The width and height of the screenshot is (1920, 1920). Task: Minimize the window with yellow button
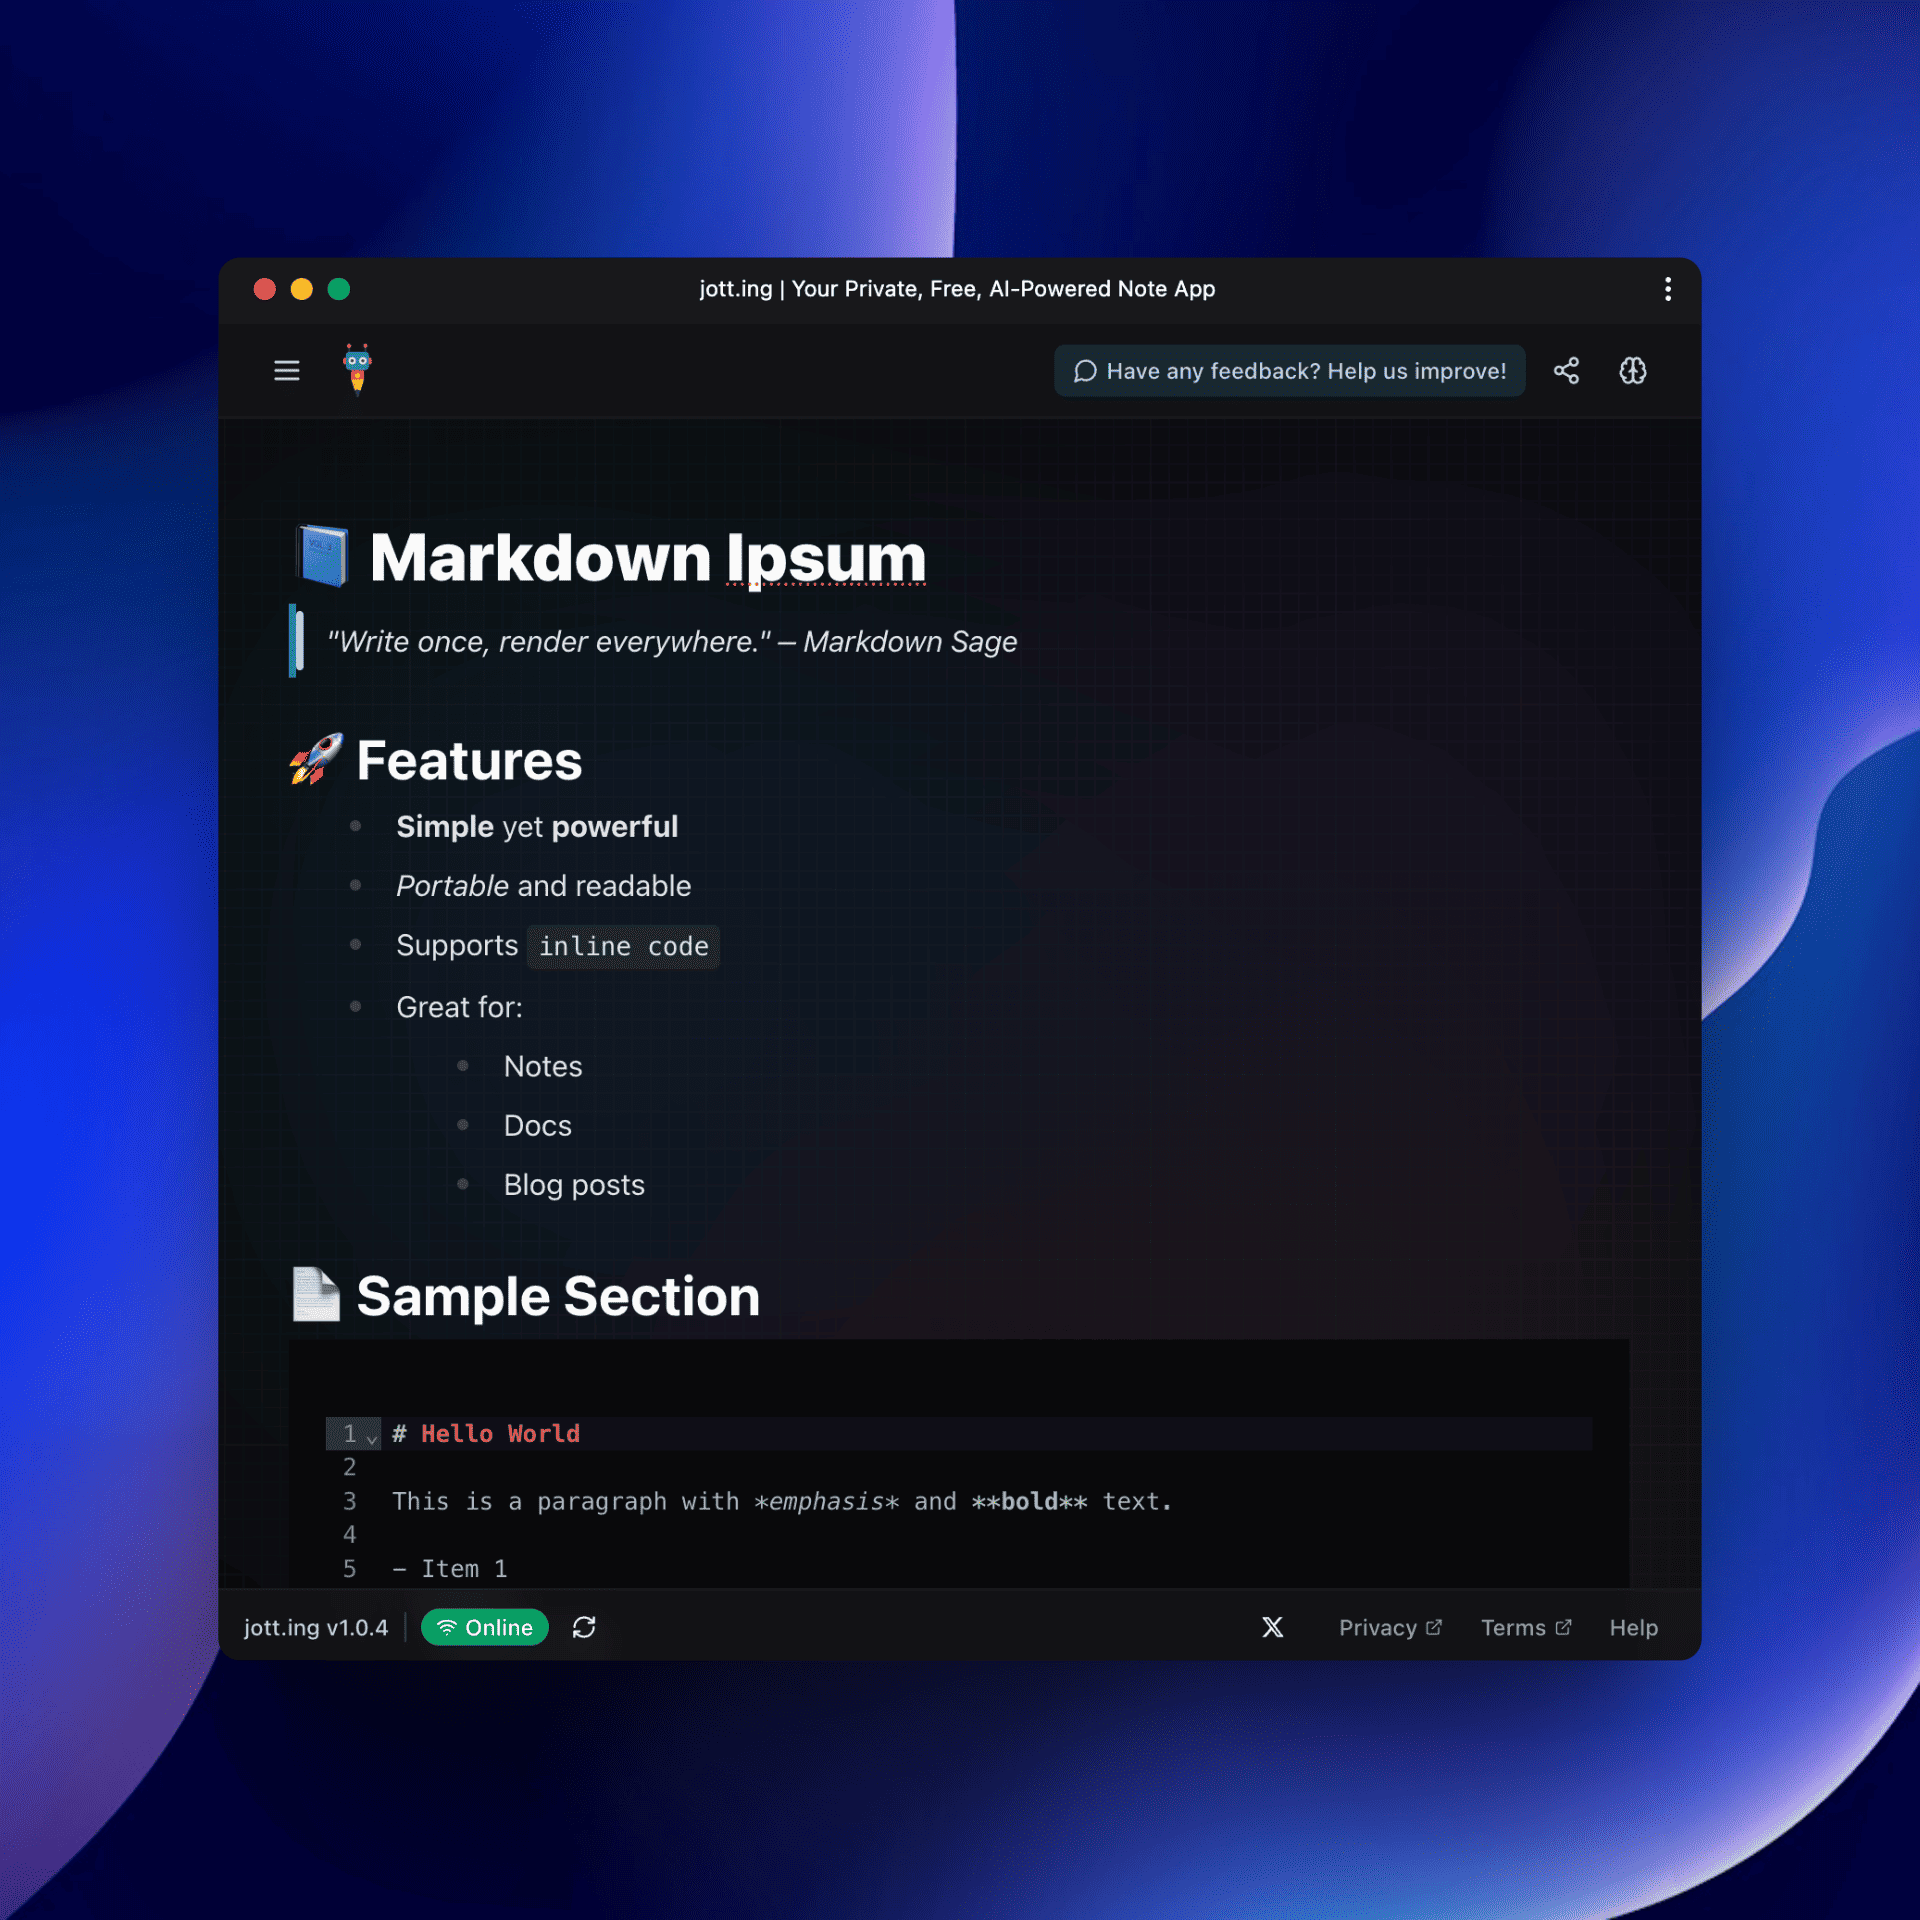(x=301, y=289)
